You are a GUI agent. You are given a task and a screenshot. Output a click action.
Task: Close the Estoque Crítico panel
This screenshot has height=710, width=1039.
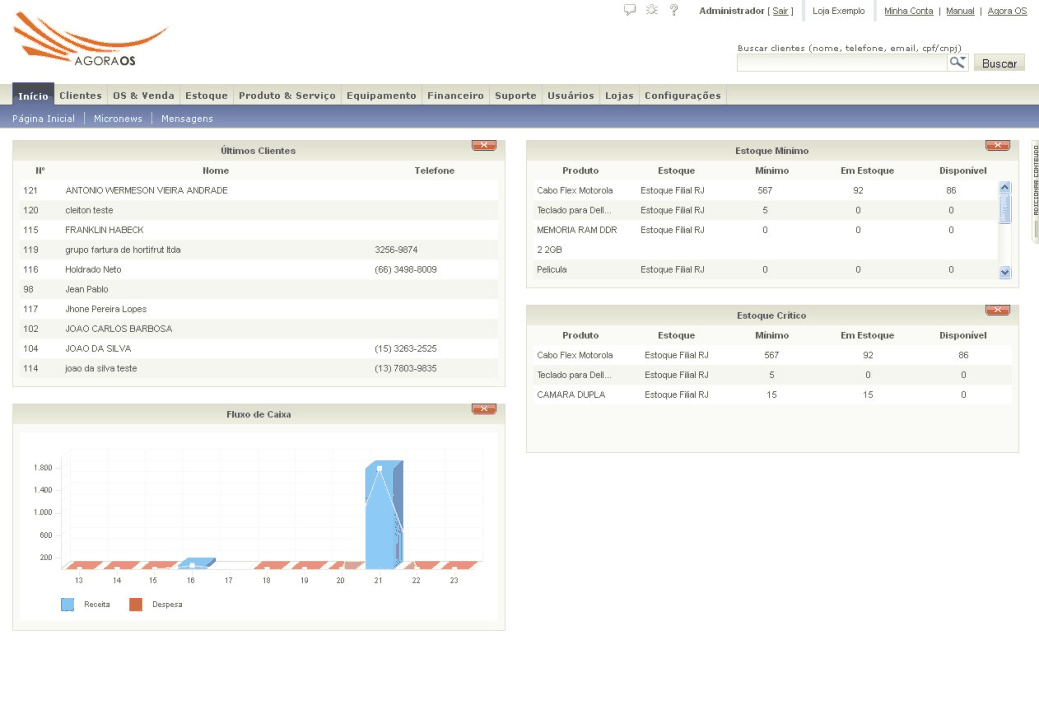pyautogui.click(x=997, y=310)
